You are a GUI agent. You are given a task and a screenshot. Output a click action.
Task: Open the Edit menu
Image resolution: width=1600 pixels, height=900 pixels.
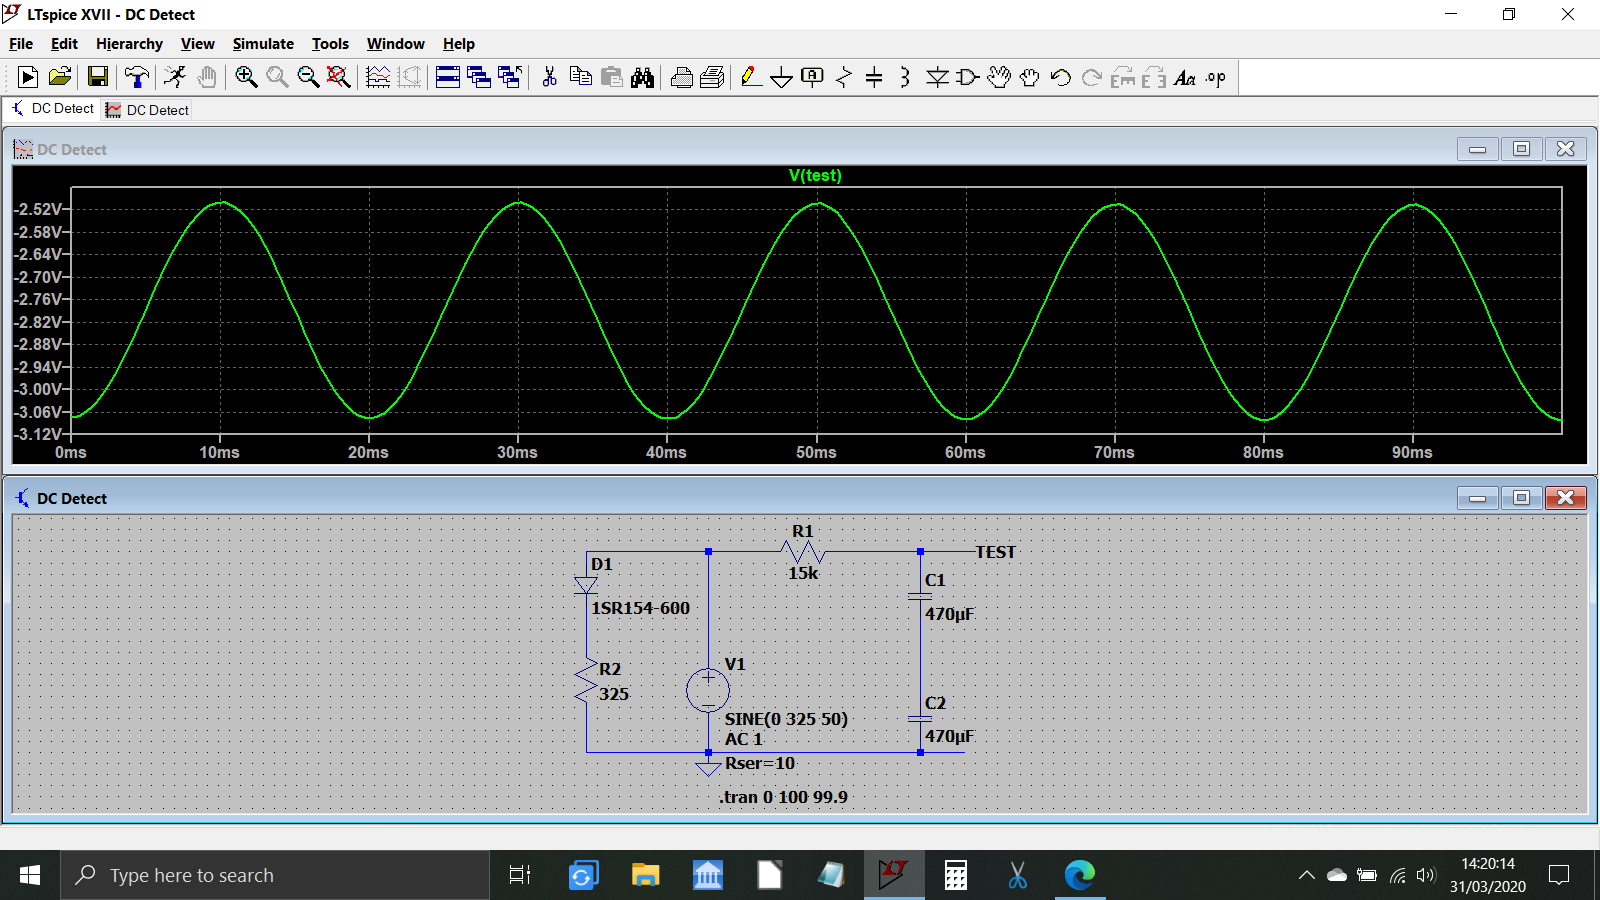click(64, 44)
